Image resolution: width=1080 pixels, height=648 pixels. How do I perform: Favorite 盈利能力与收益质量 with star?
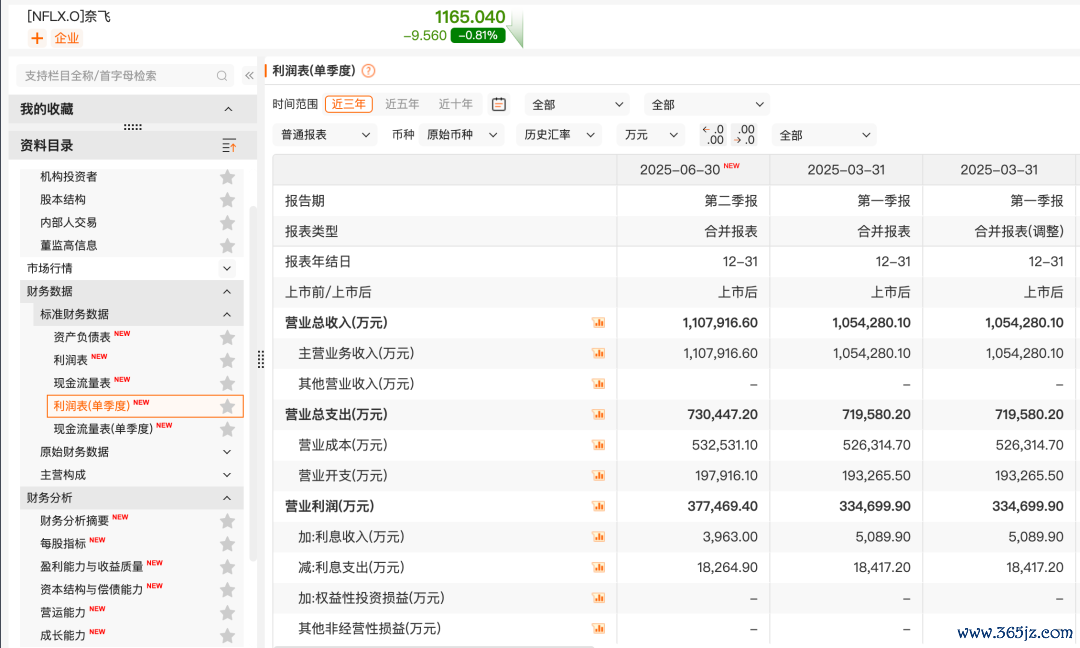227,567
